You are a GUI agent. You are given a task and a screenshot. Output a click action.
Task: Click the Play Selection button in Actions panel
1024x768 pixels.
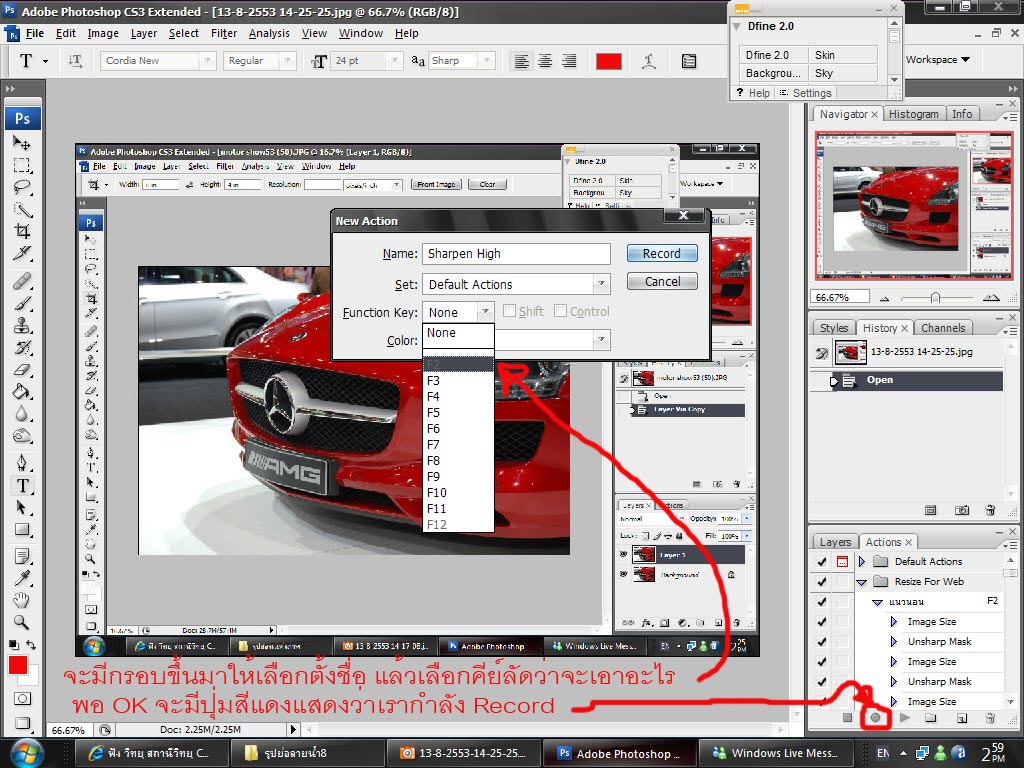904,718
